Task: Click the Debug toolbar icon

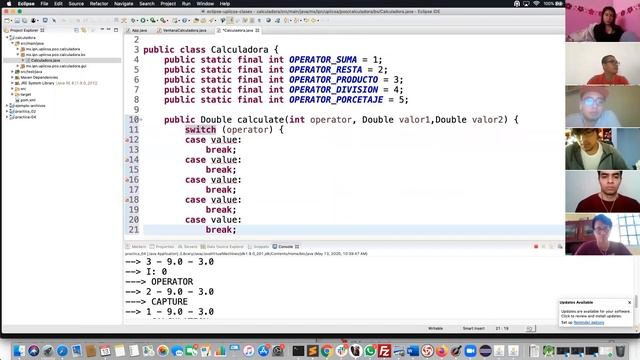Action: click(134, 20)
